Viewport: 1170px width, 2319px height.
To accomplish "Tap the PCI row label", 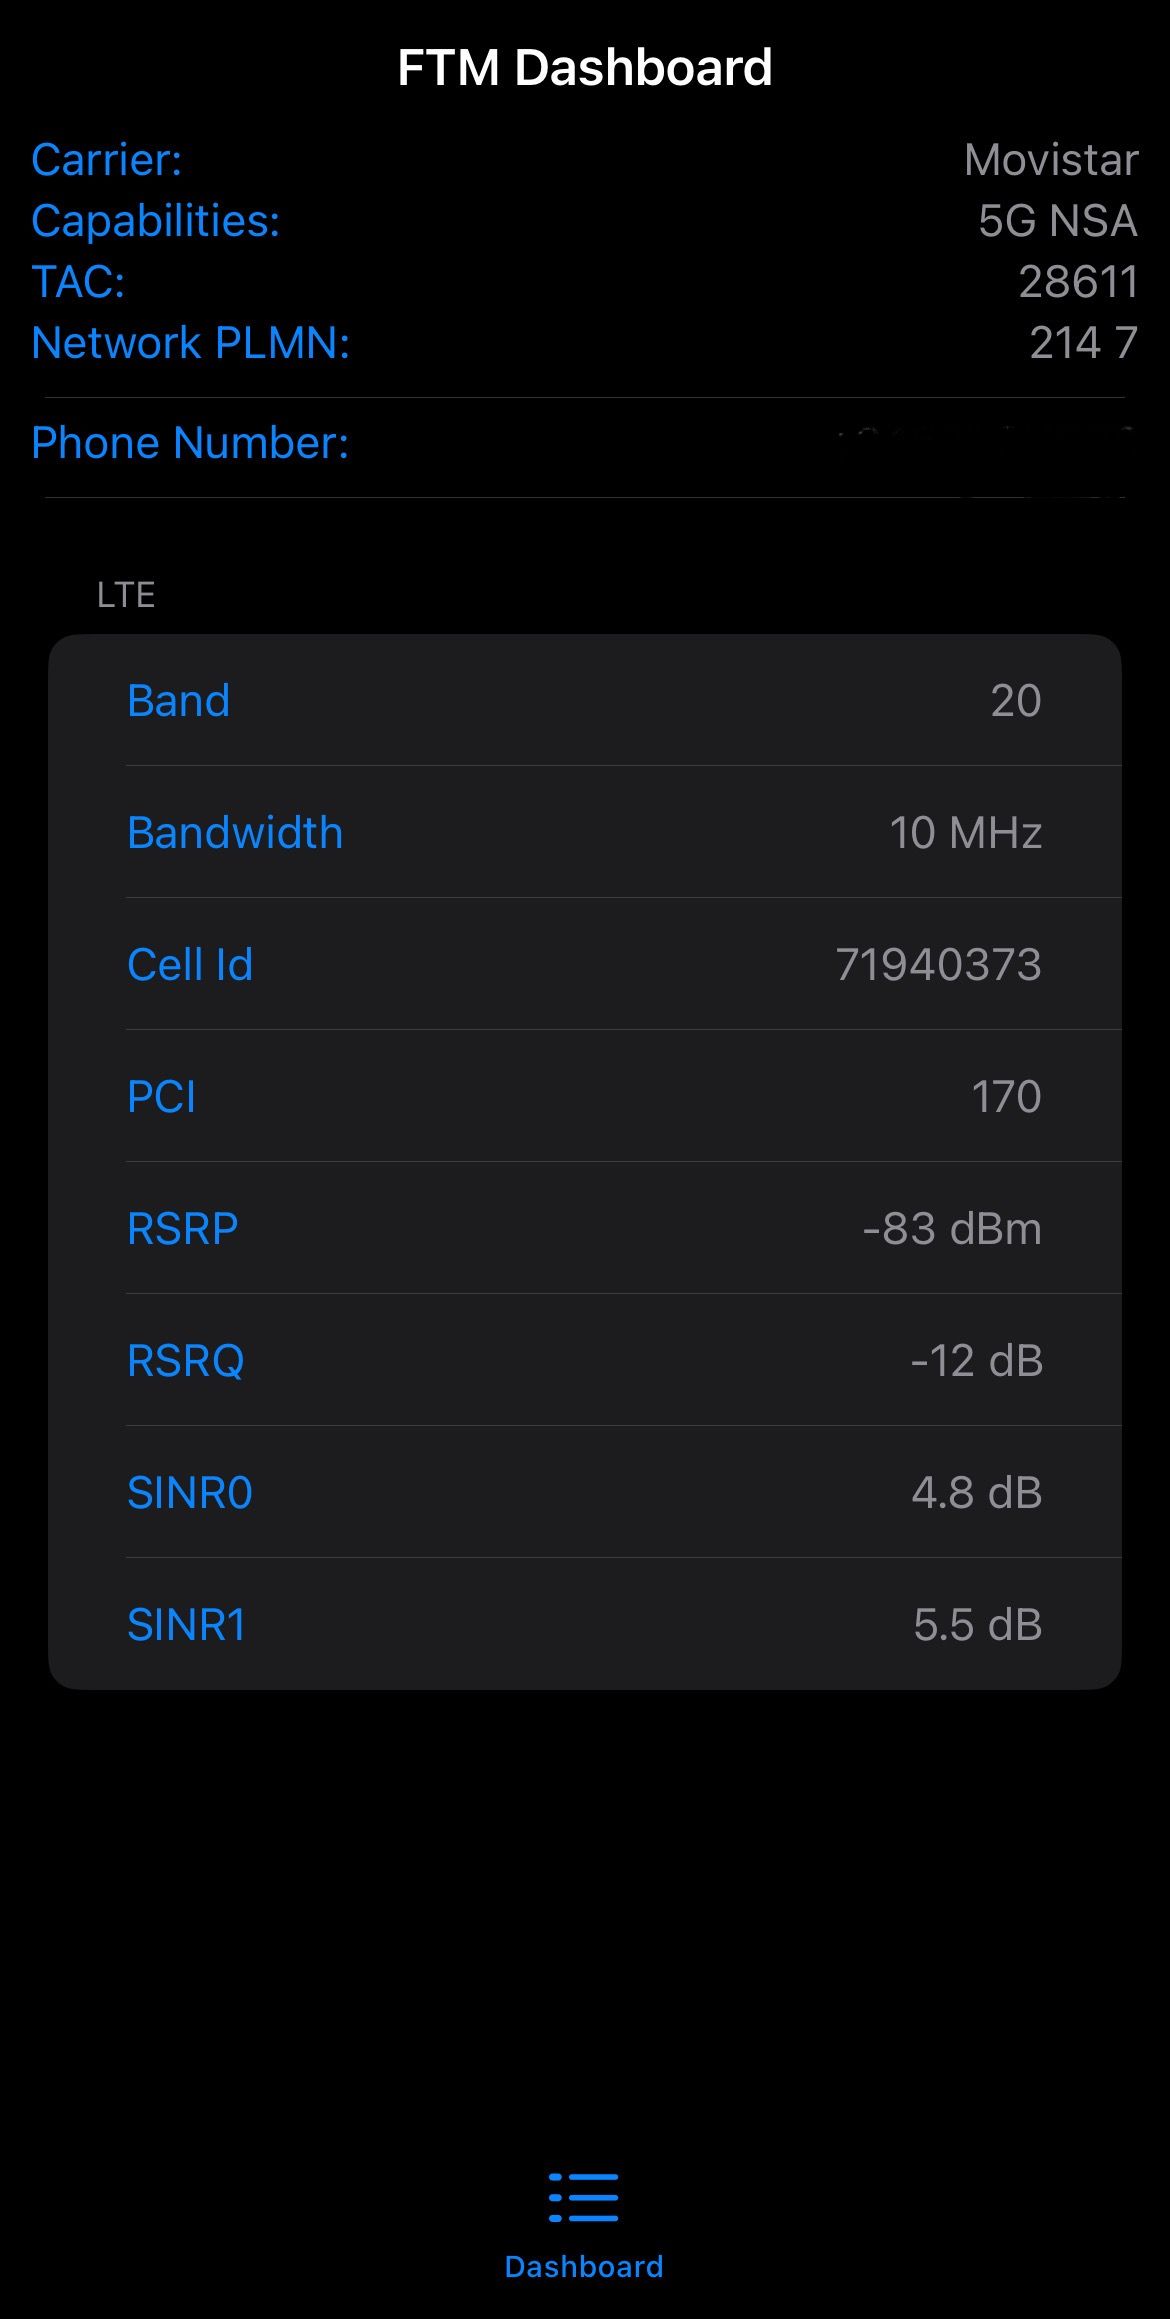I will point(162,1096).
